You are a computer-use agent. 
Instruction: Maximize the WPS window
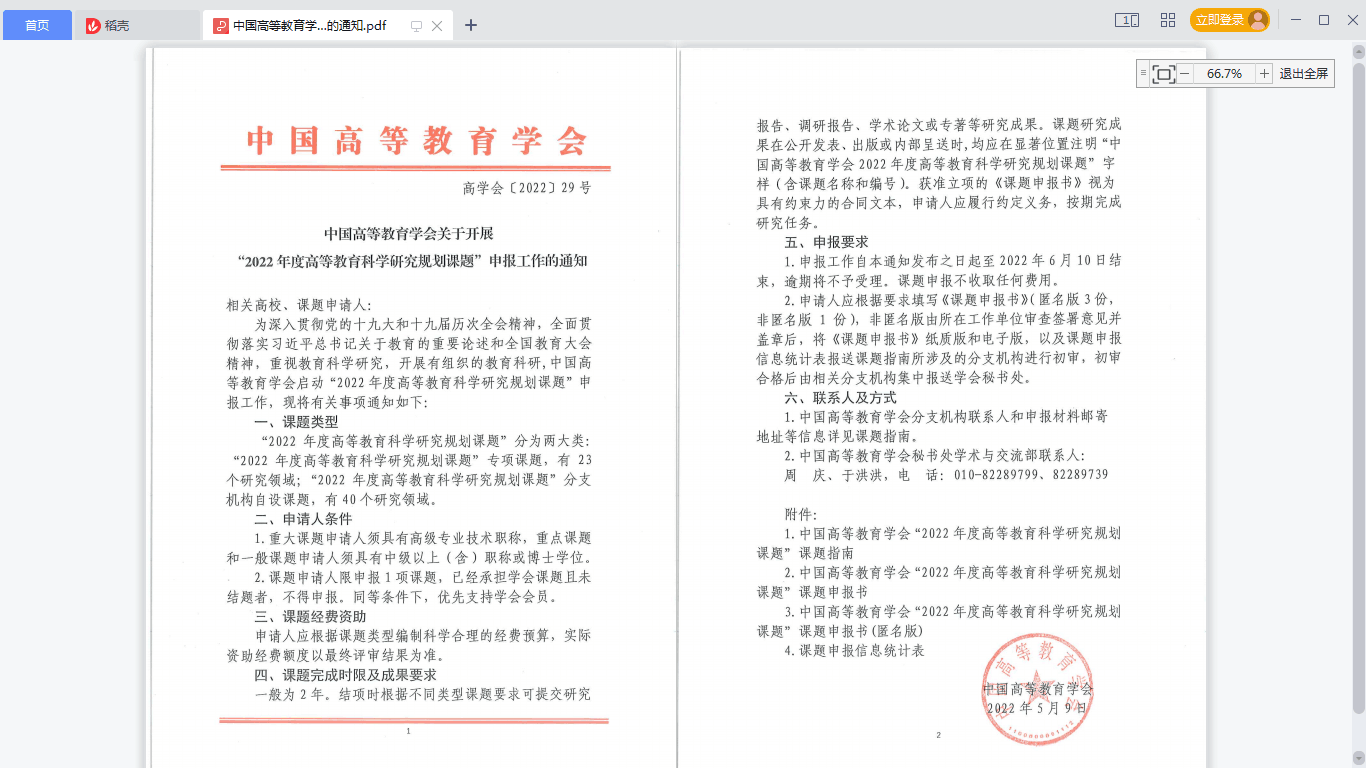tap(1324, 20)
